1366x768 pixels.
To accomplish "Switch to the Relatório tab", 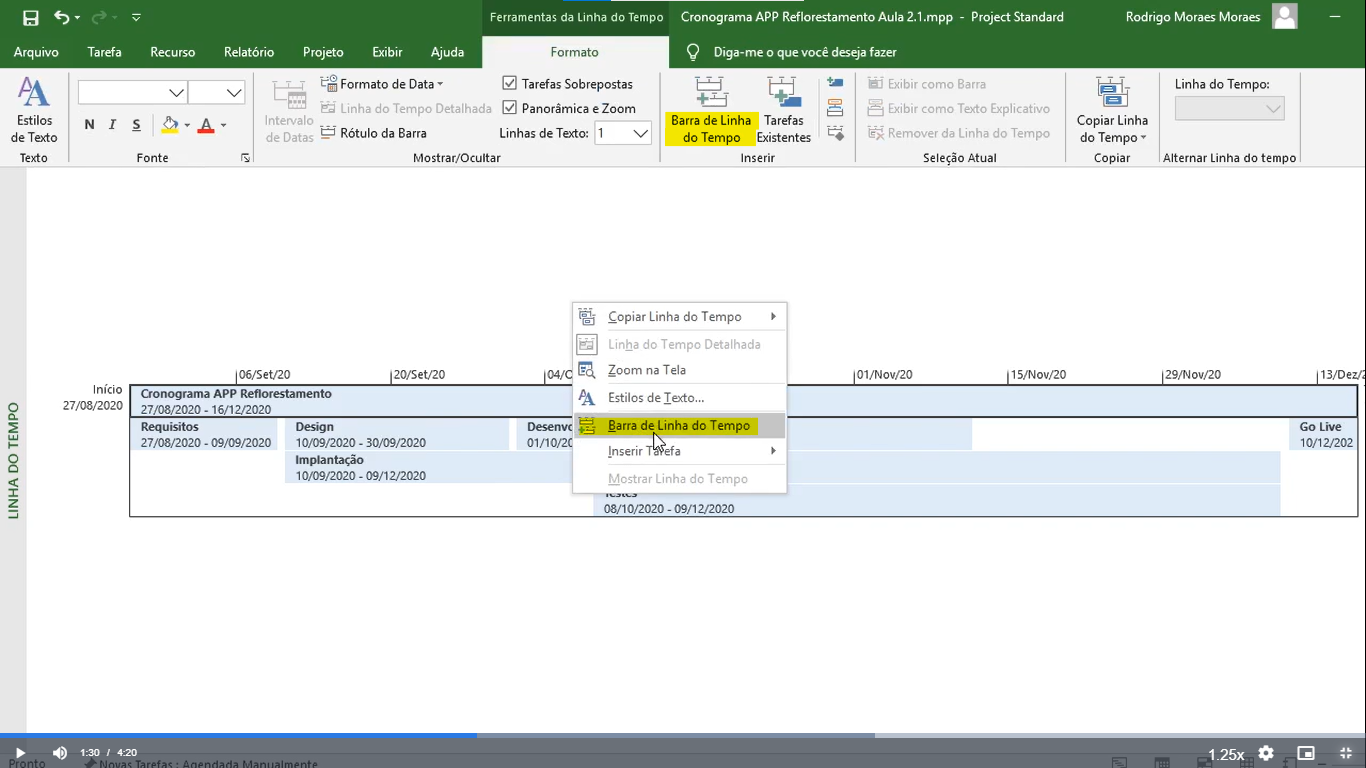I will [249, 52].
